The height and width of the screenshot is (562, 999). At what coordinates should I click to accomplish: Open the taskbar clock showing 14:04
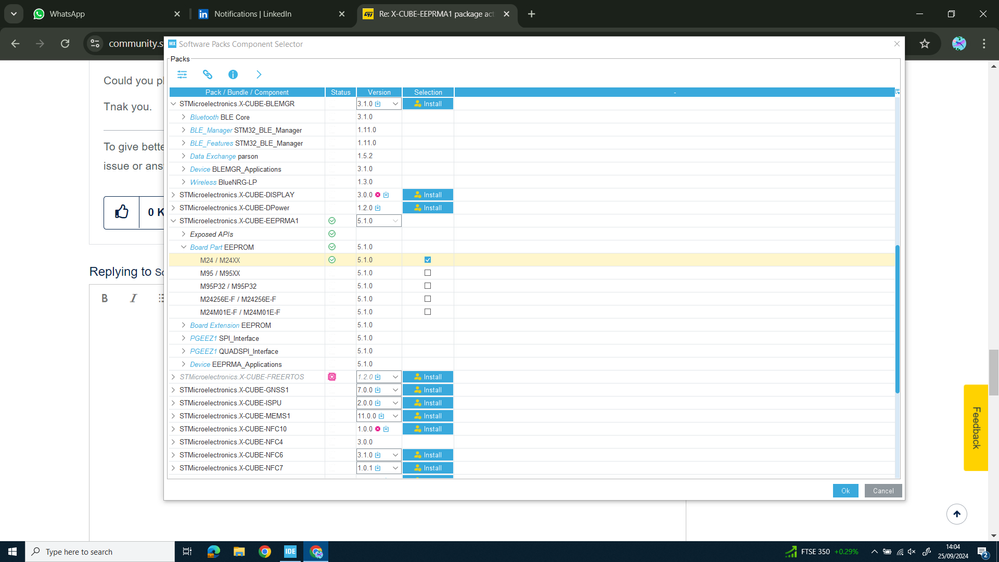(x=952, y=552)
